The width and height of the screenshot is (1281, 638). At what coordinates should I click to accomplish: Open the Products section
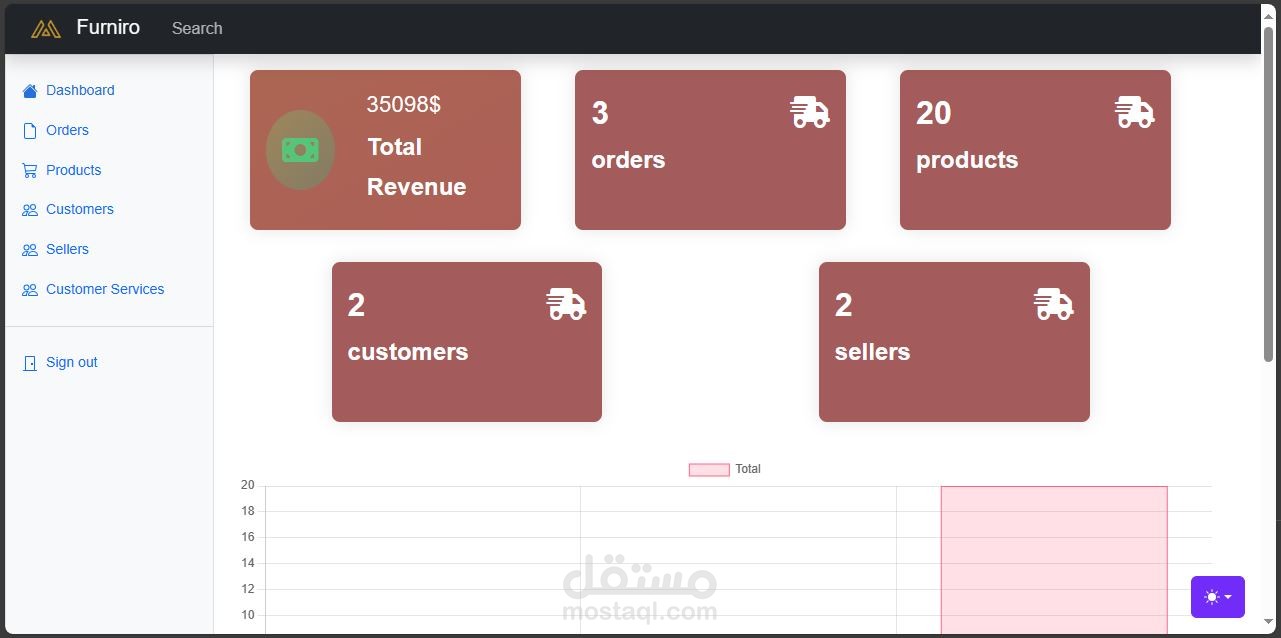73,170
